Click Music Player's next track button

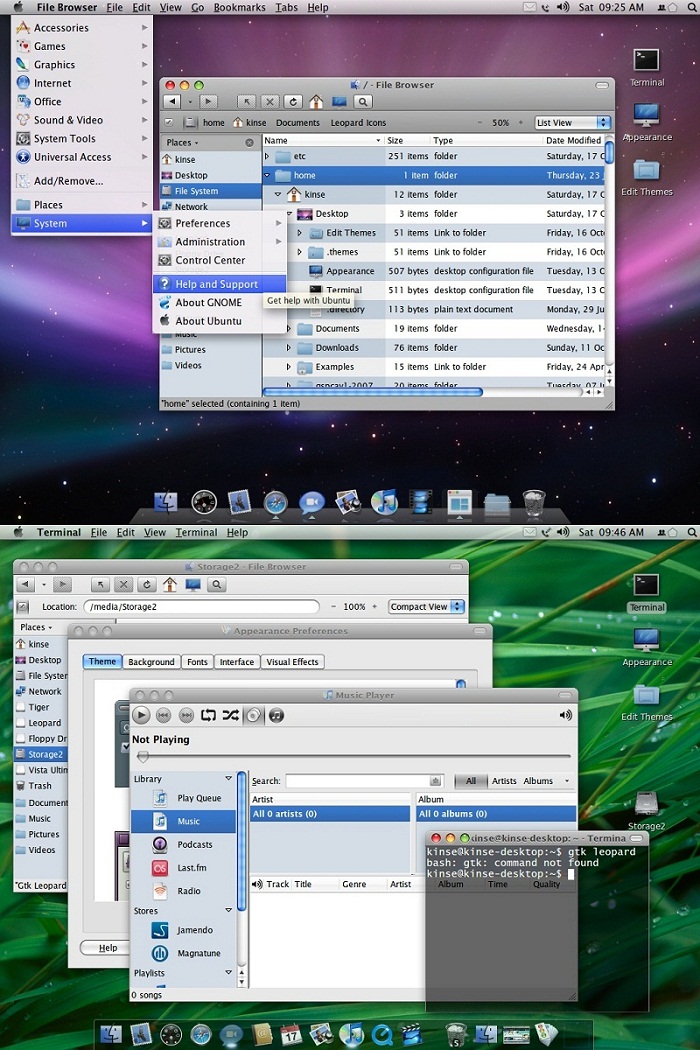pyautogui.click(x=186, y=716)
